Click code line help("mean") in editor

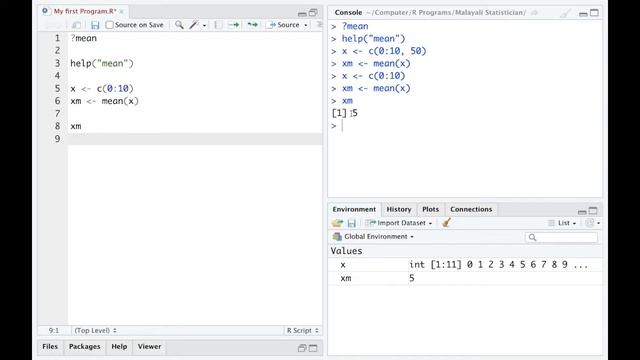point(102,64)
